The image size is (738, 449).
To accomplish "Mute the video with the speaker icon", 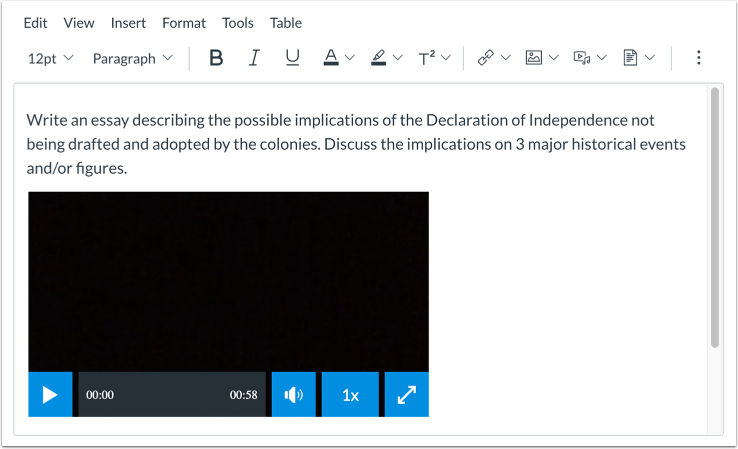I will pos(294,394).
